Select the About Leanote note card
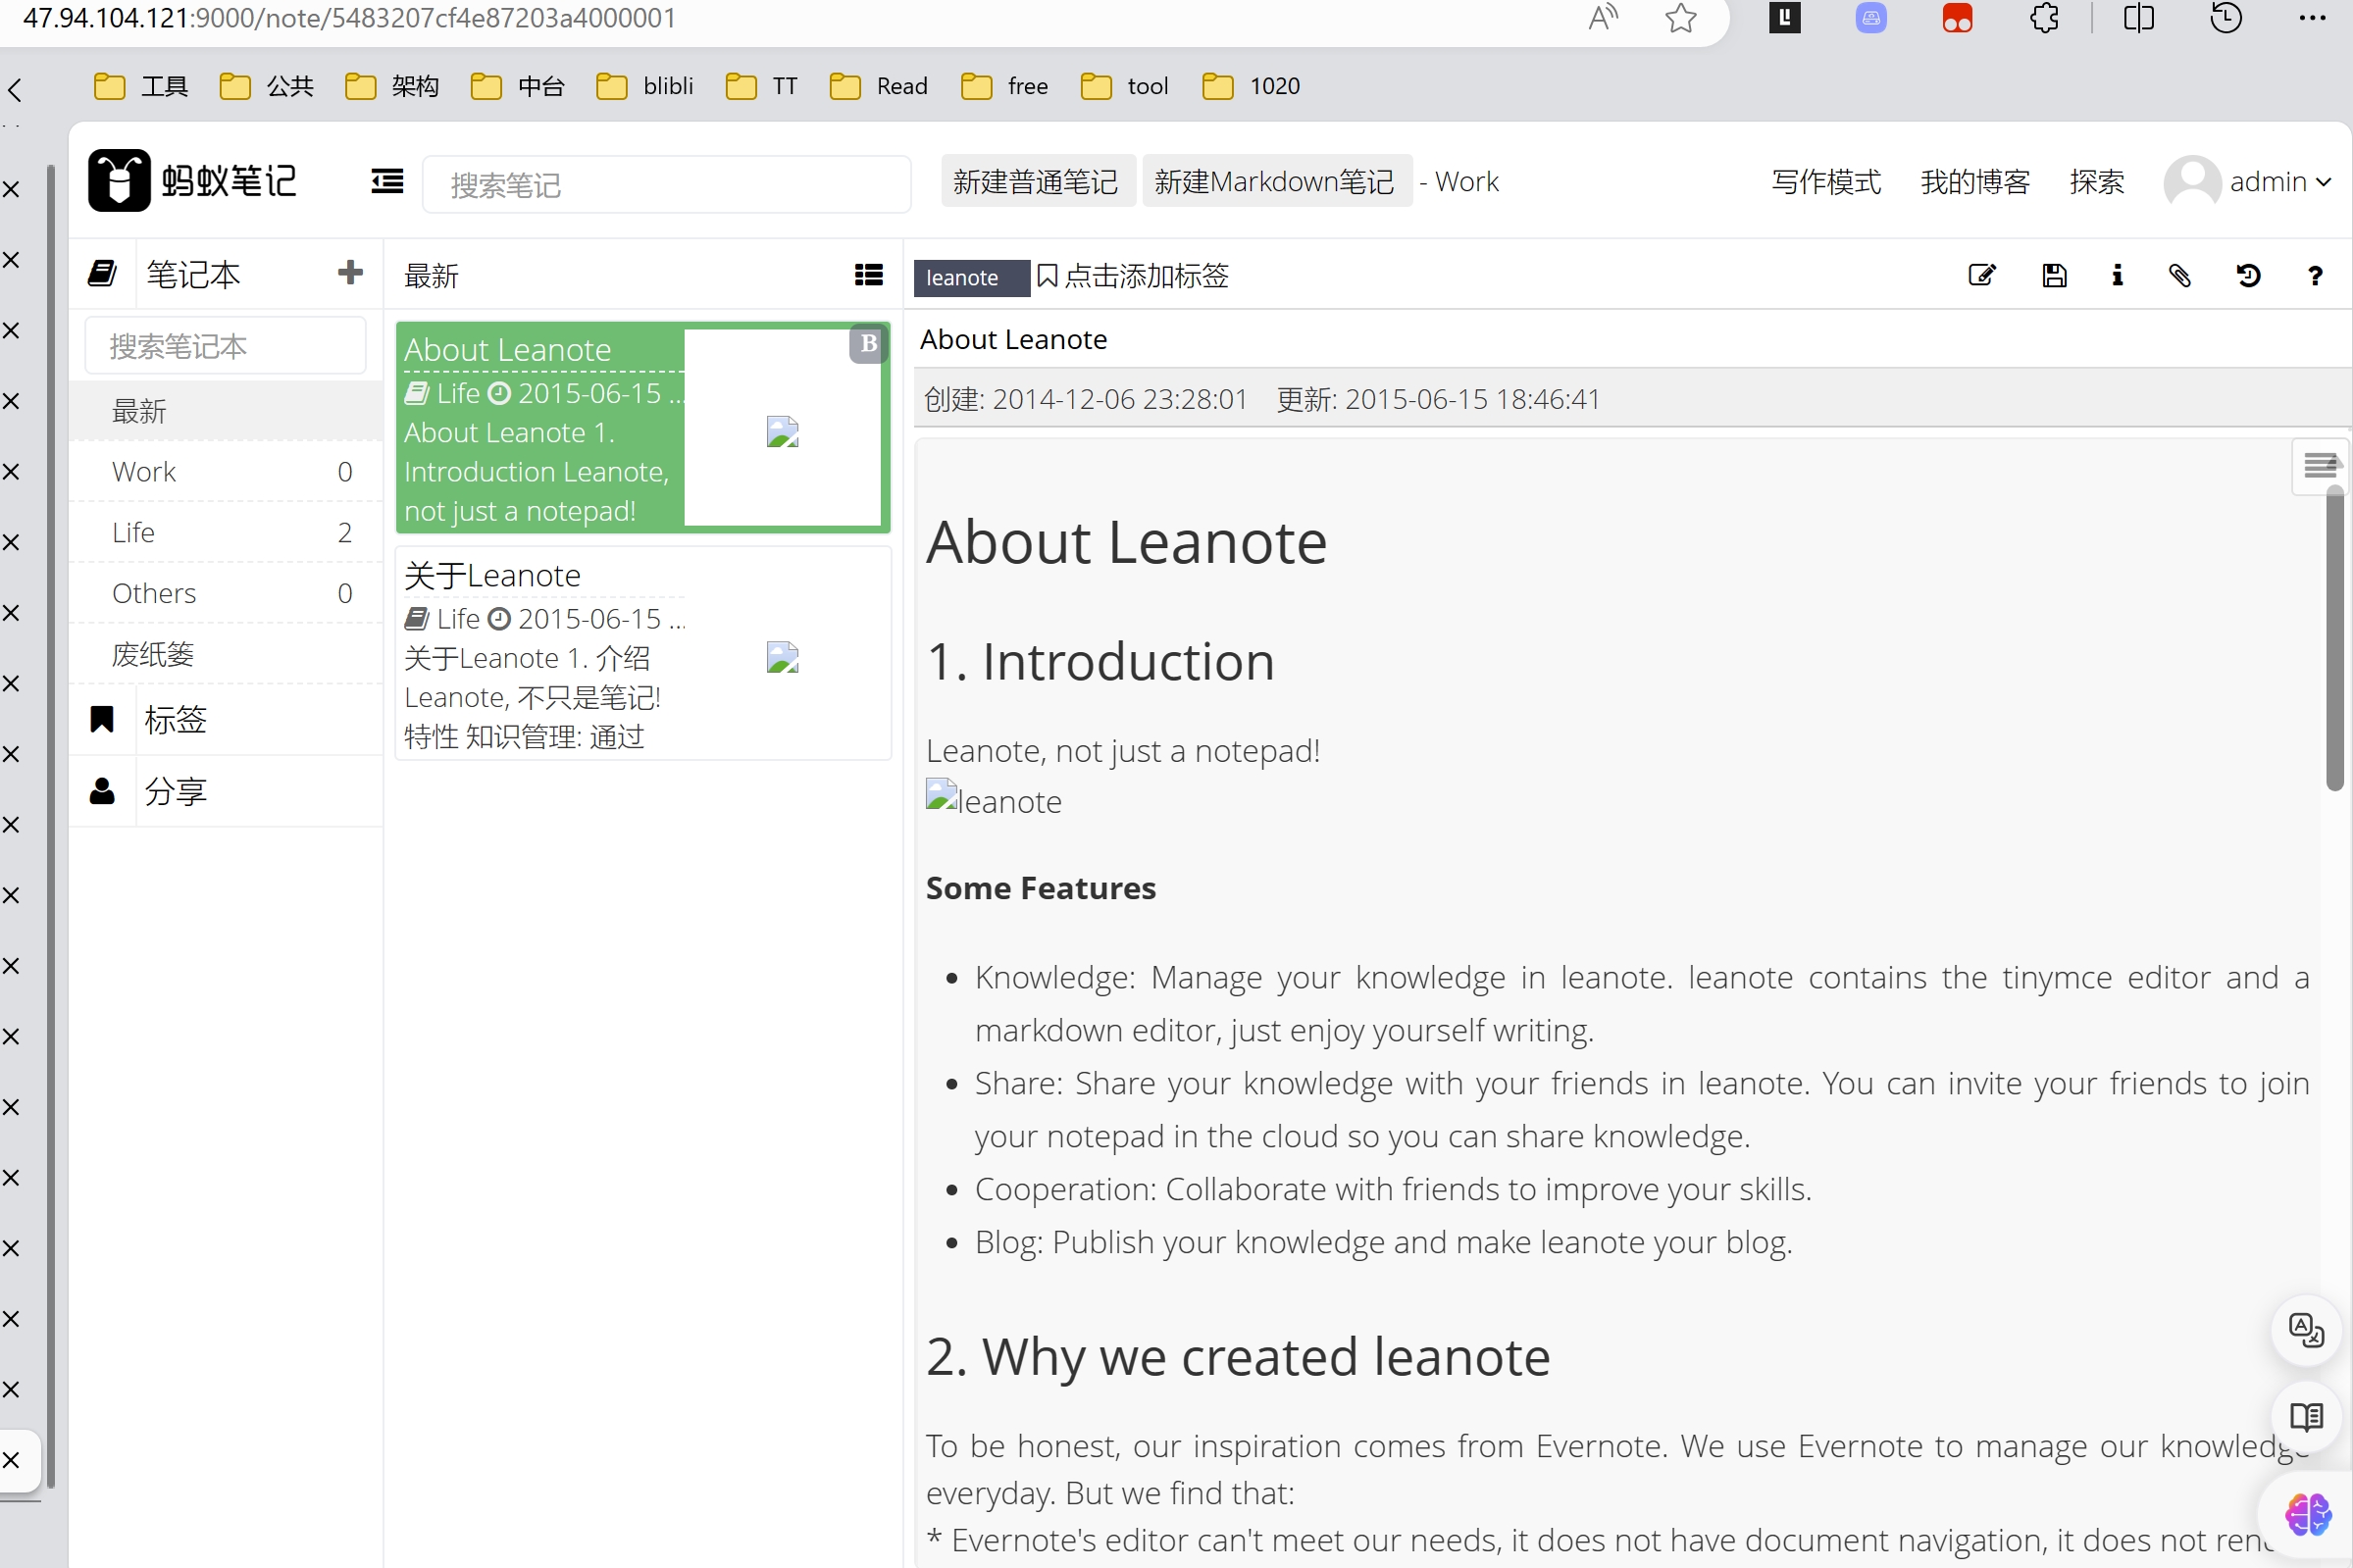 pos(642,428)
